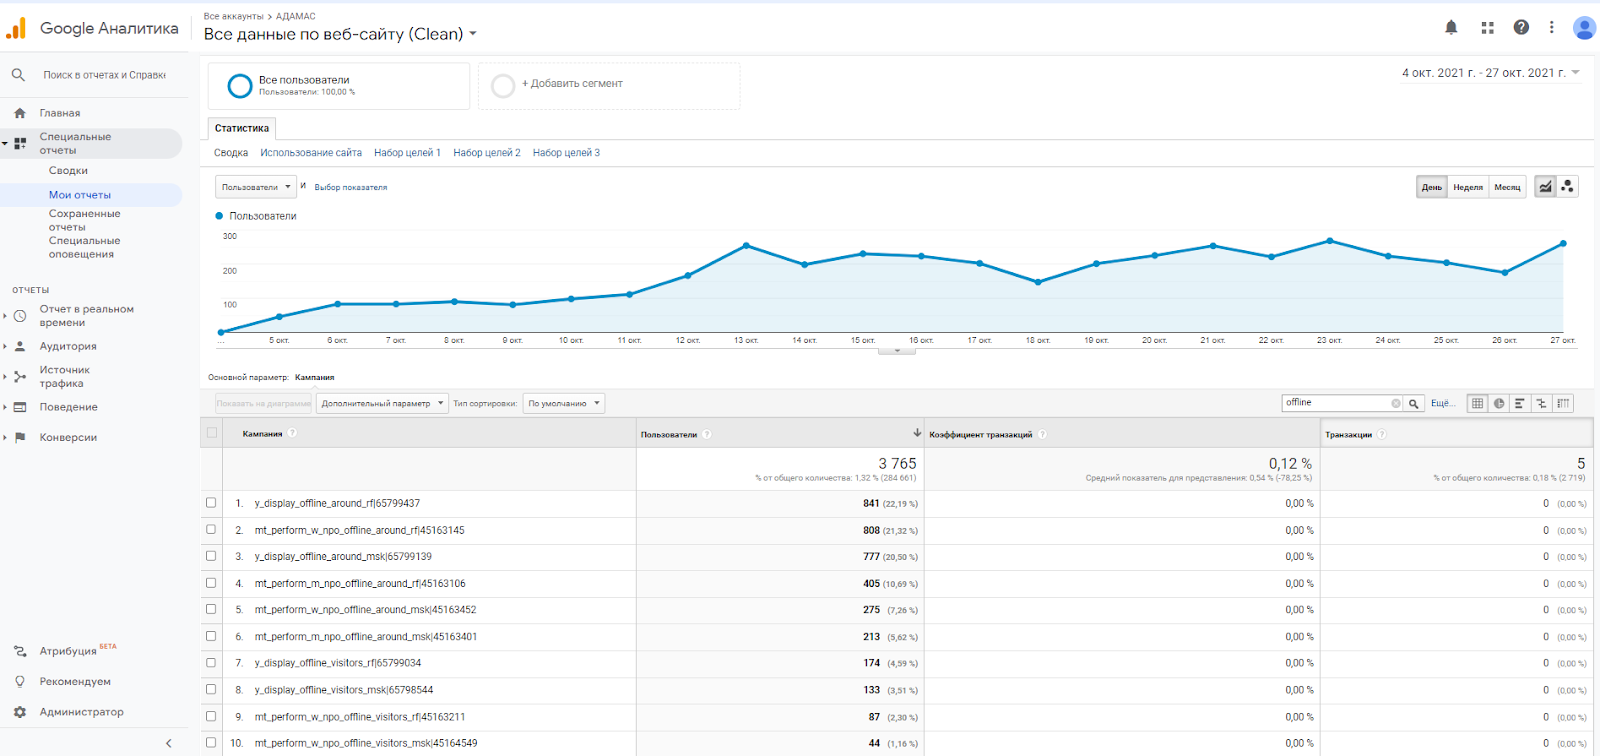
Task: Click Добавить сегмент to add segment
Action: click(571, 84)
